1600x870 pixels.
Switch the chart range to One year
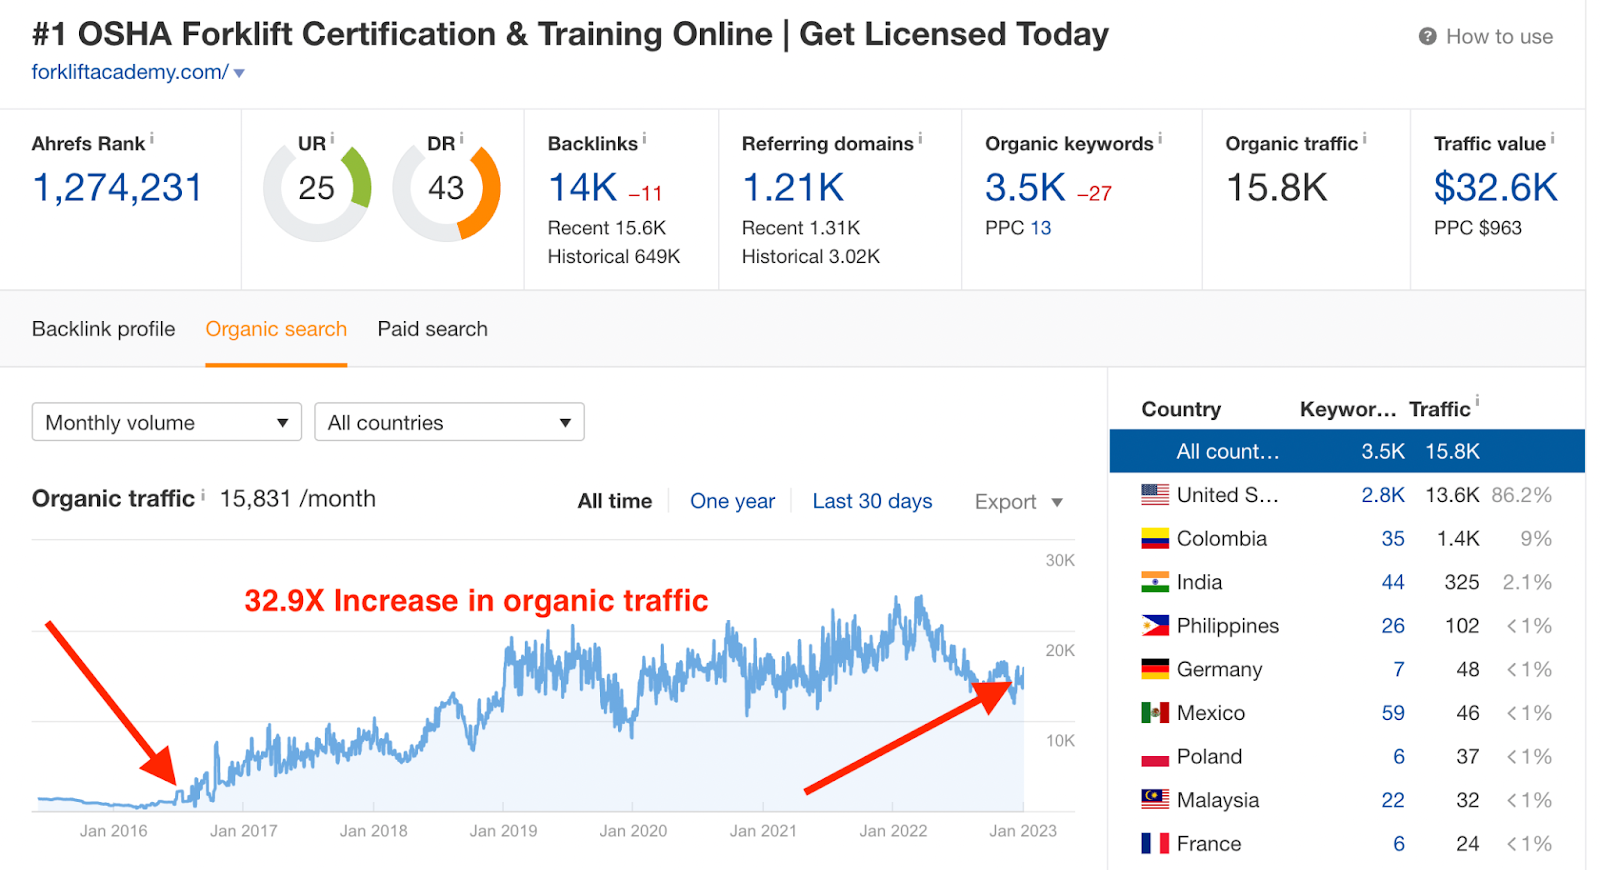(x=732, y=501)
